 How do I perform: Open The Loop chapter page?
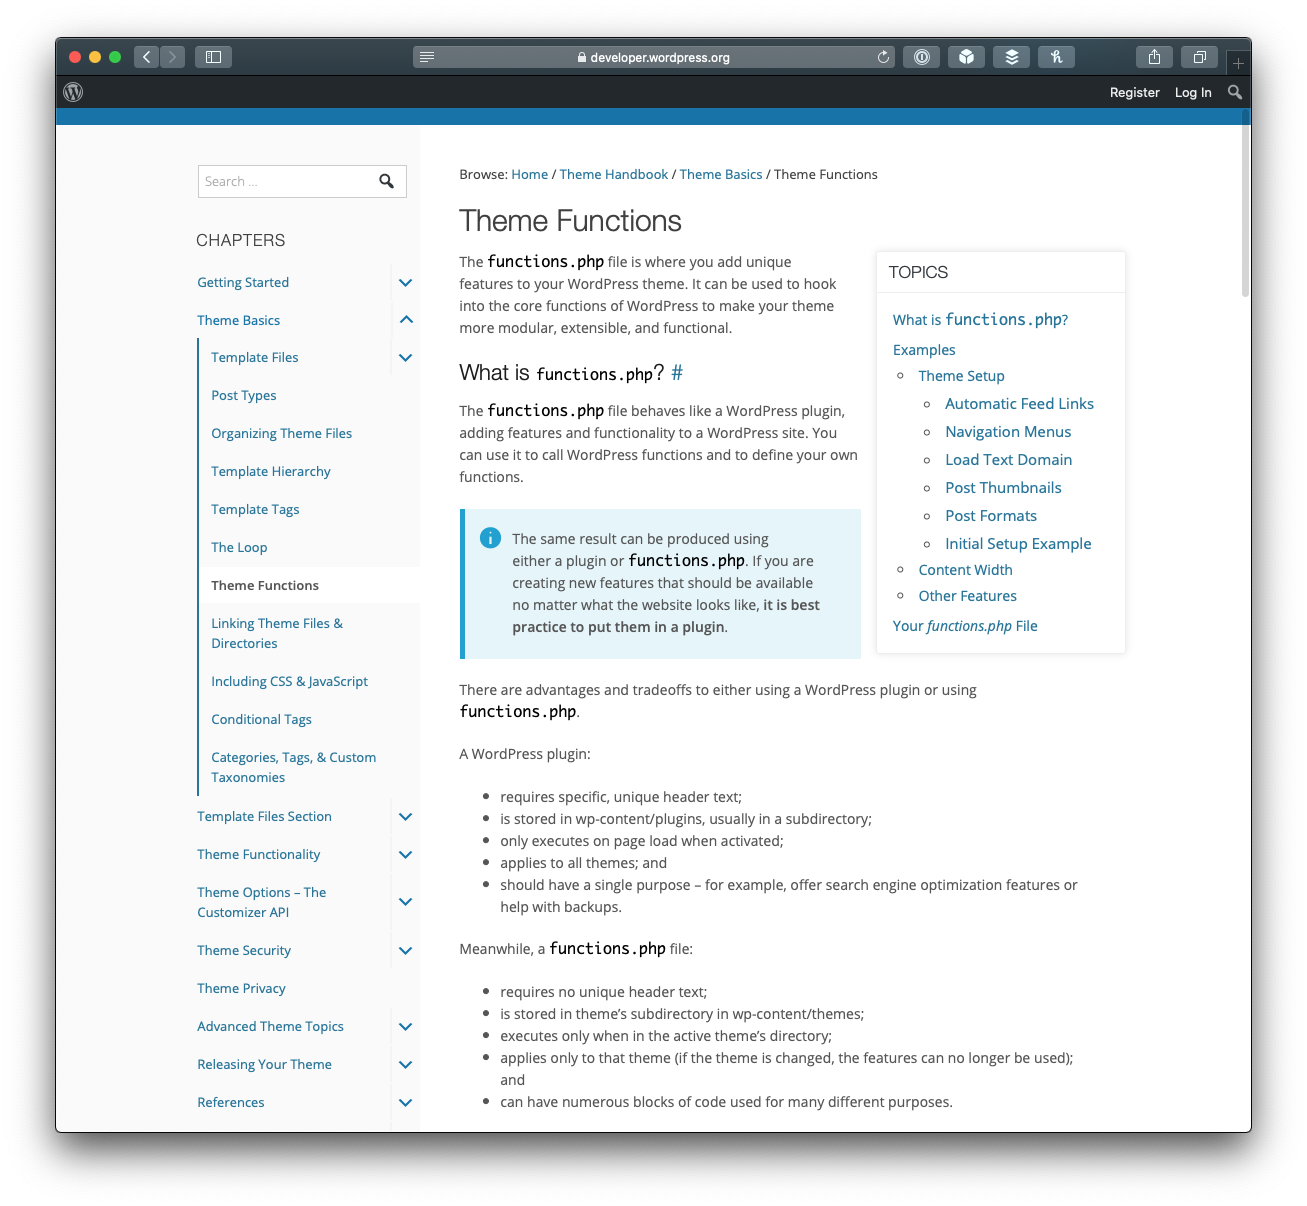(239, 547)
